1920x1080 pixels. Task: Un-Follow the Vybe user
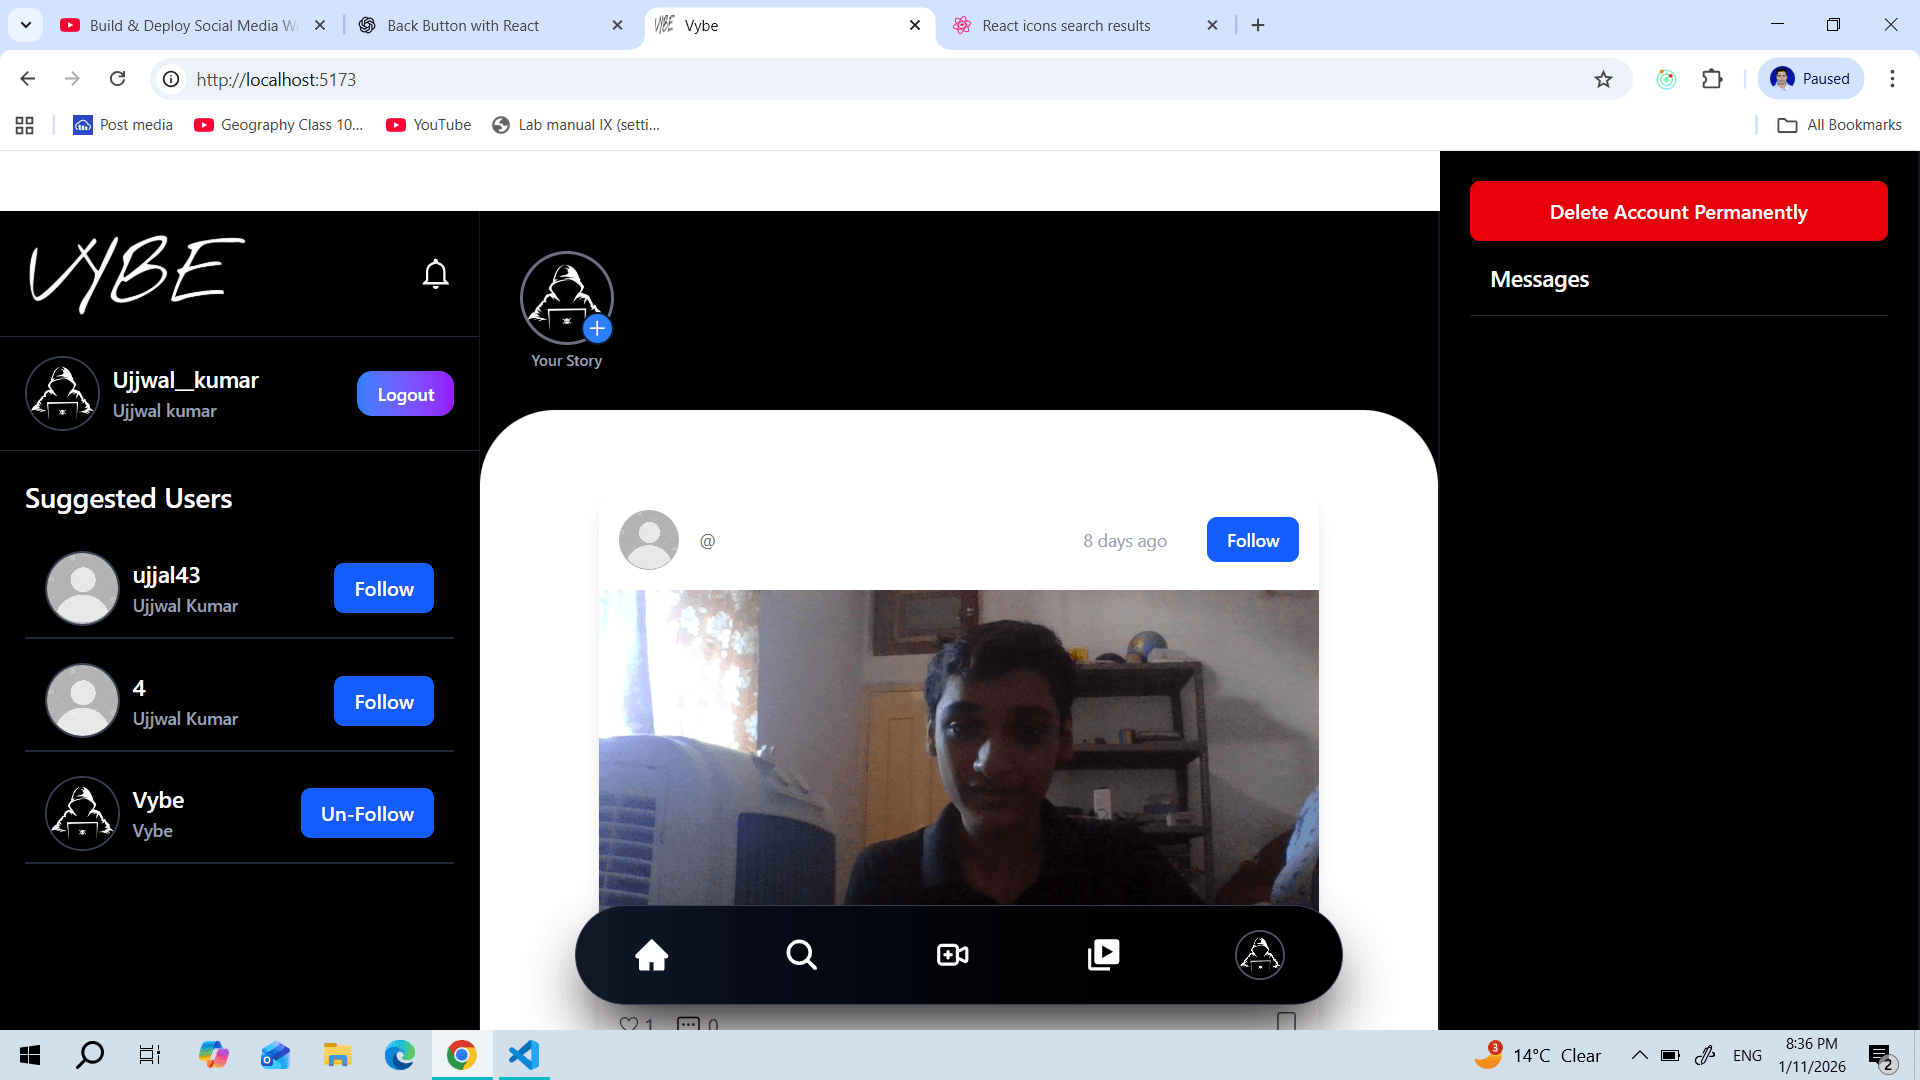pyautogui.click(x=366, y=813)
